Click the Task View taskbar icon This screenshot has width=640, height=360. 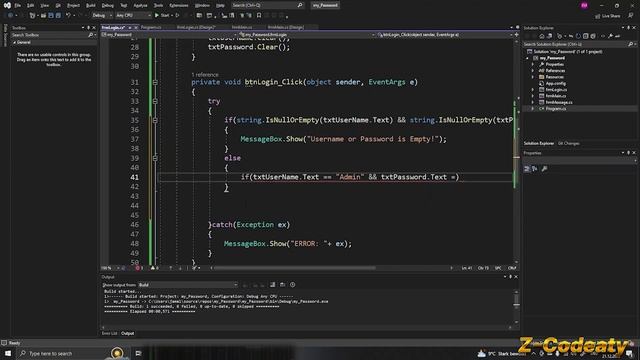pyautogui.click(x=138, y=353)
